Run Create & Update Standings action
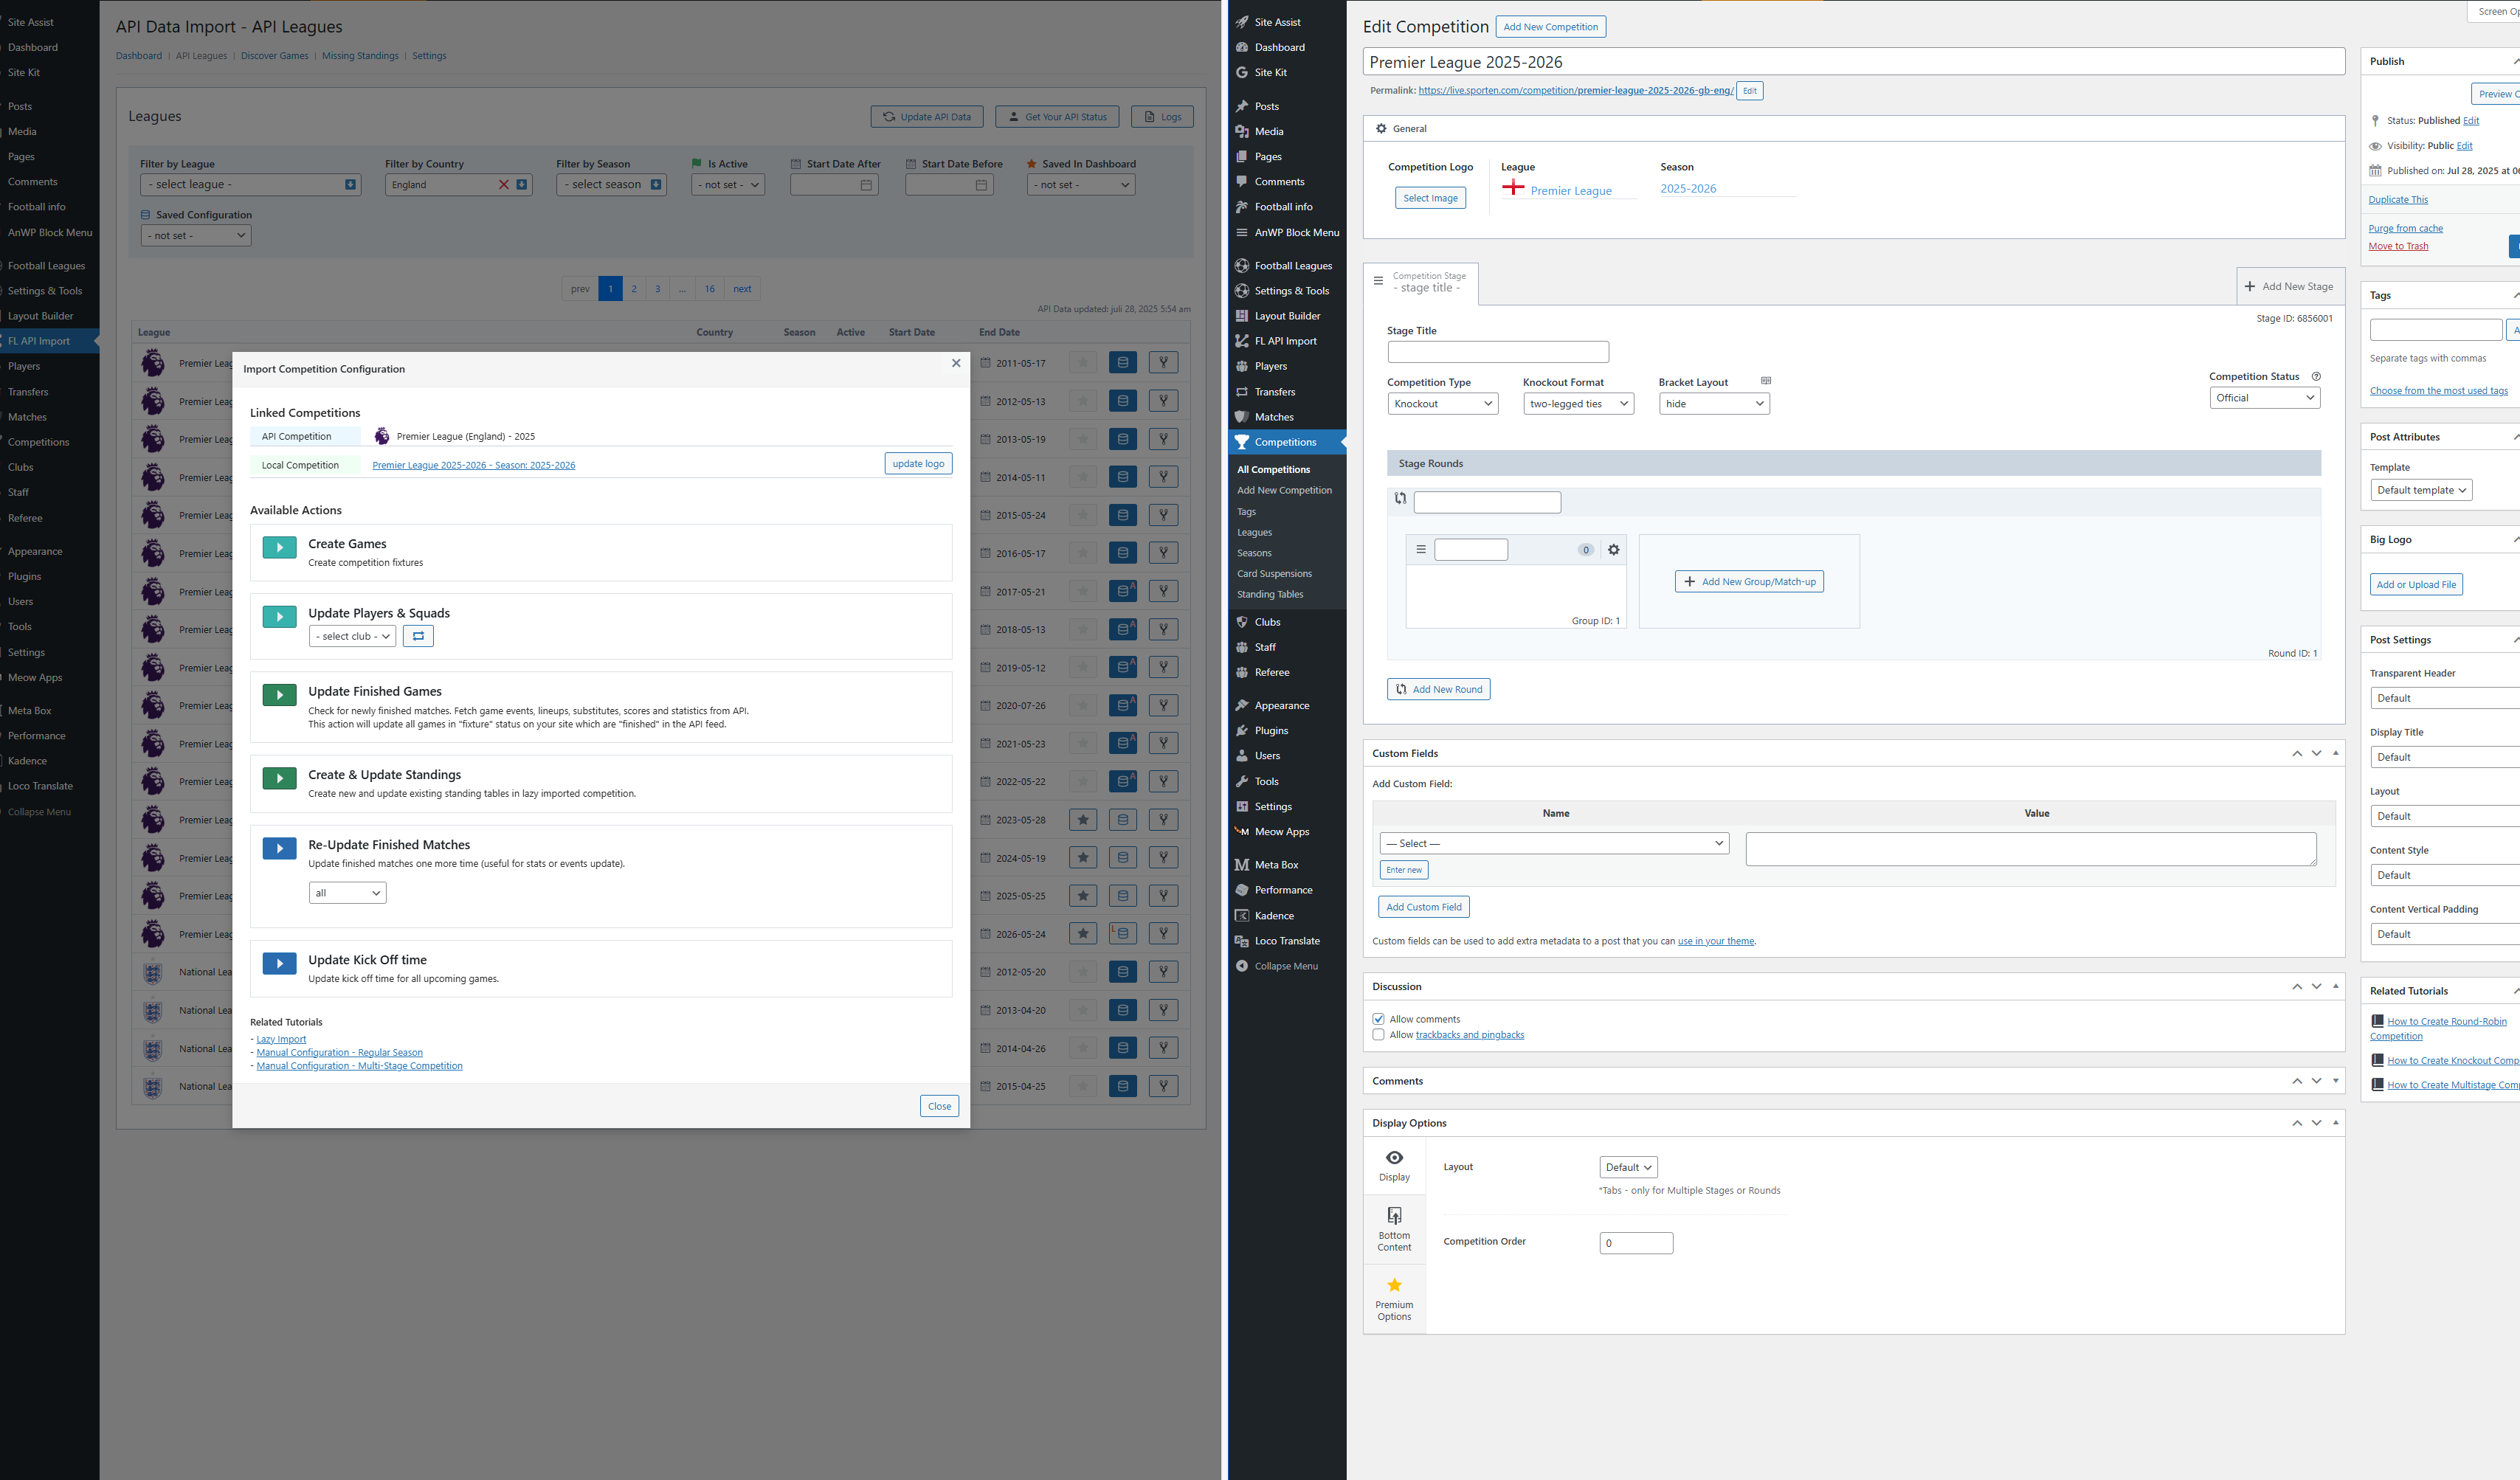 click(x=279, y=778)
